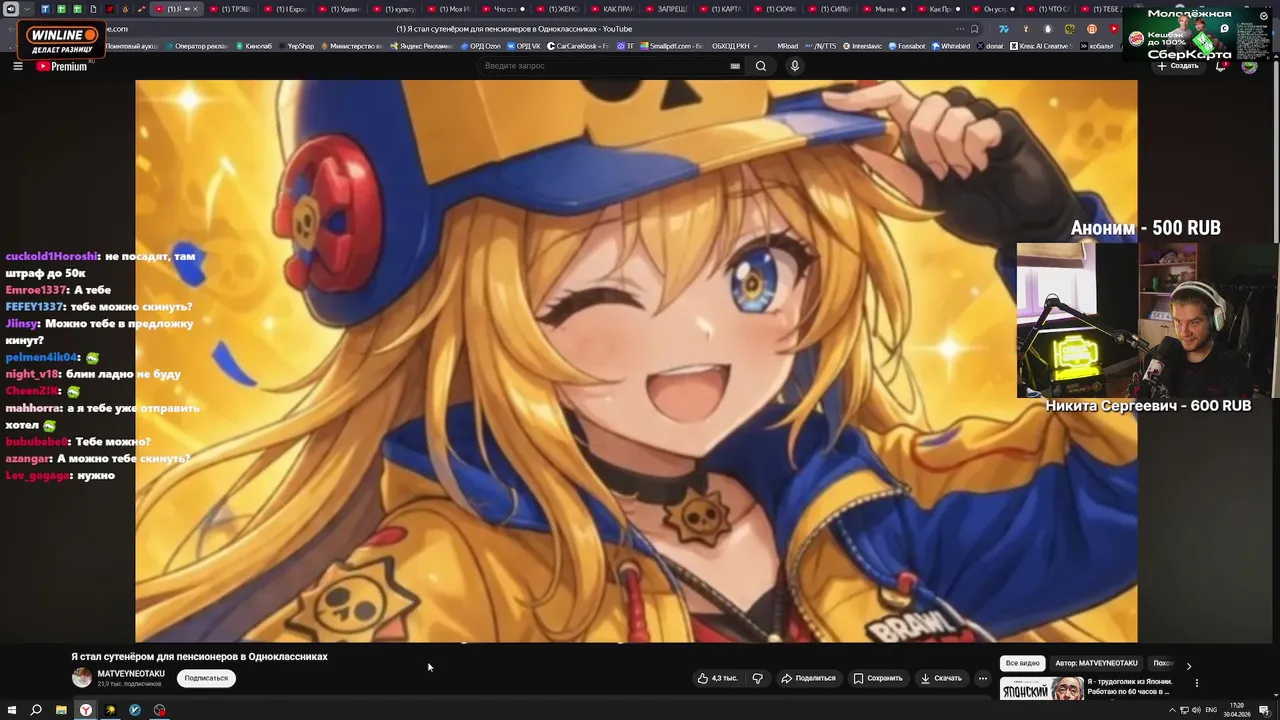Click the Скачать download button
This screenshot has height=720, width=1280.
[x=941, y=678]
